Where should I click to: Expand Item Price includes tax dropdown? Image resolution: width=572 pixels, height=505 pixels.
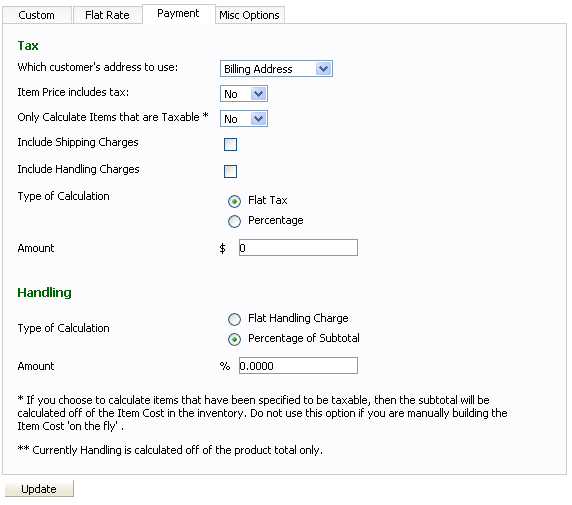tap(244, 94)
